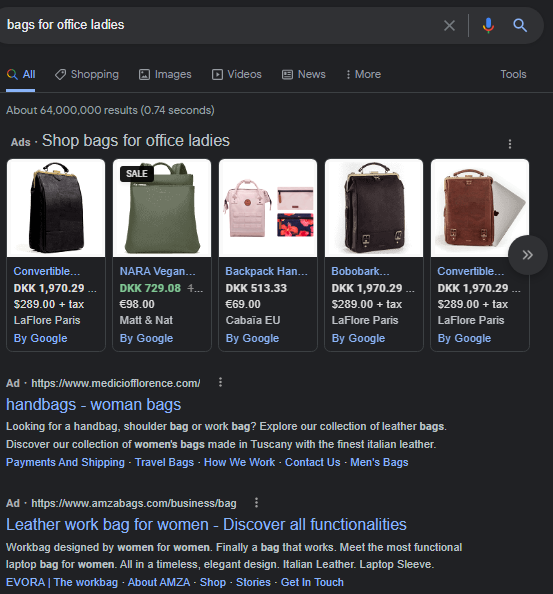Click the NARA Vegan green backpack thumbnail

[x=162, y=208]
